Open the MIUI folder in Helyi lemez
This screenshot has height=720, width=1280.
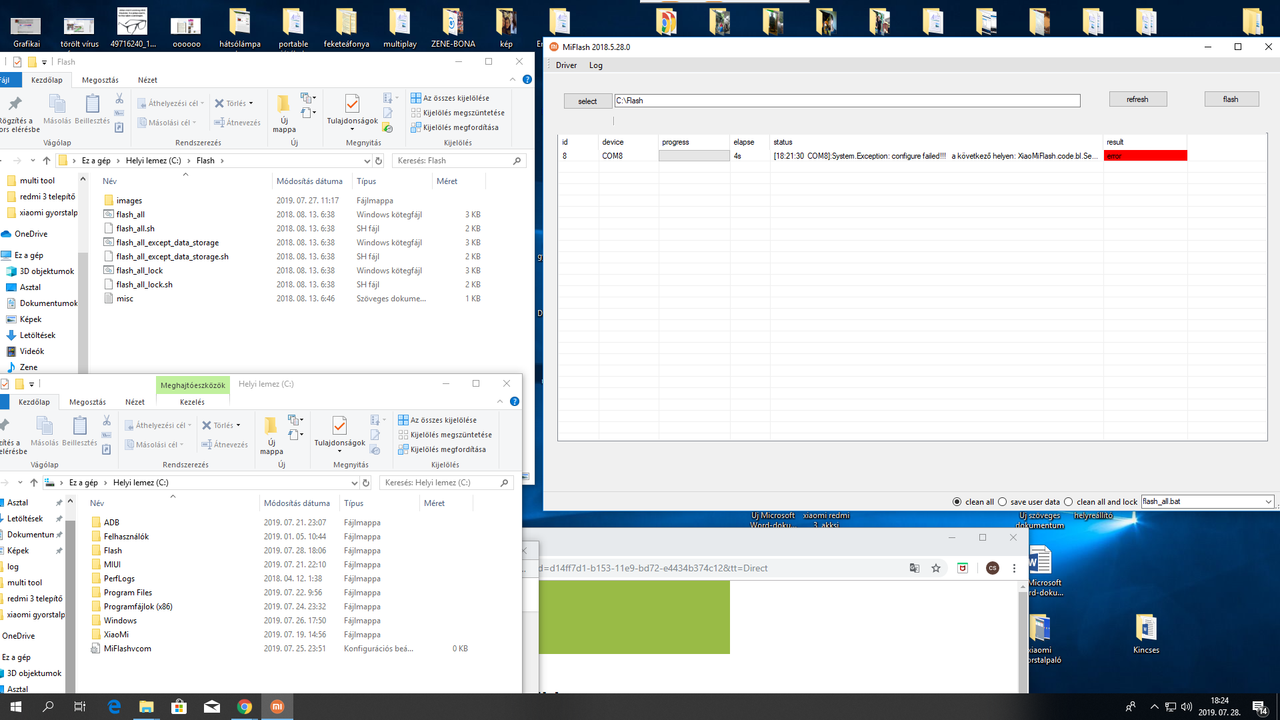coord(112,565)
